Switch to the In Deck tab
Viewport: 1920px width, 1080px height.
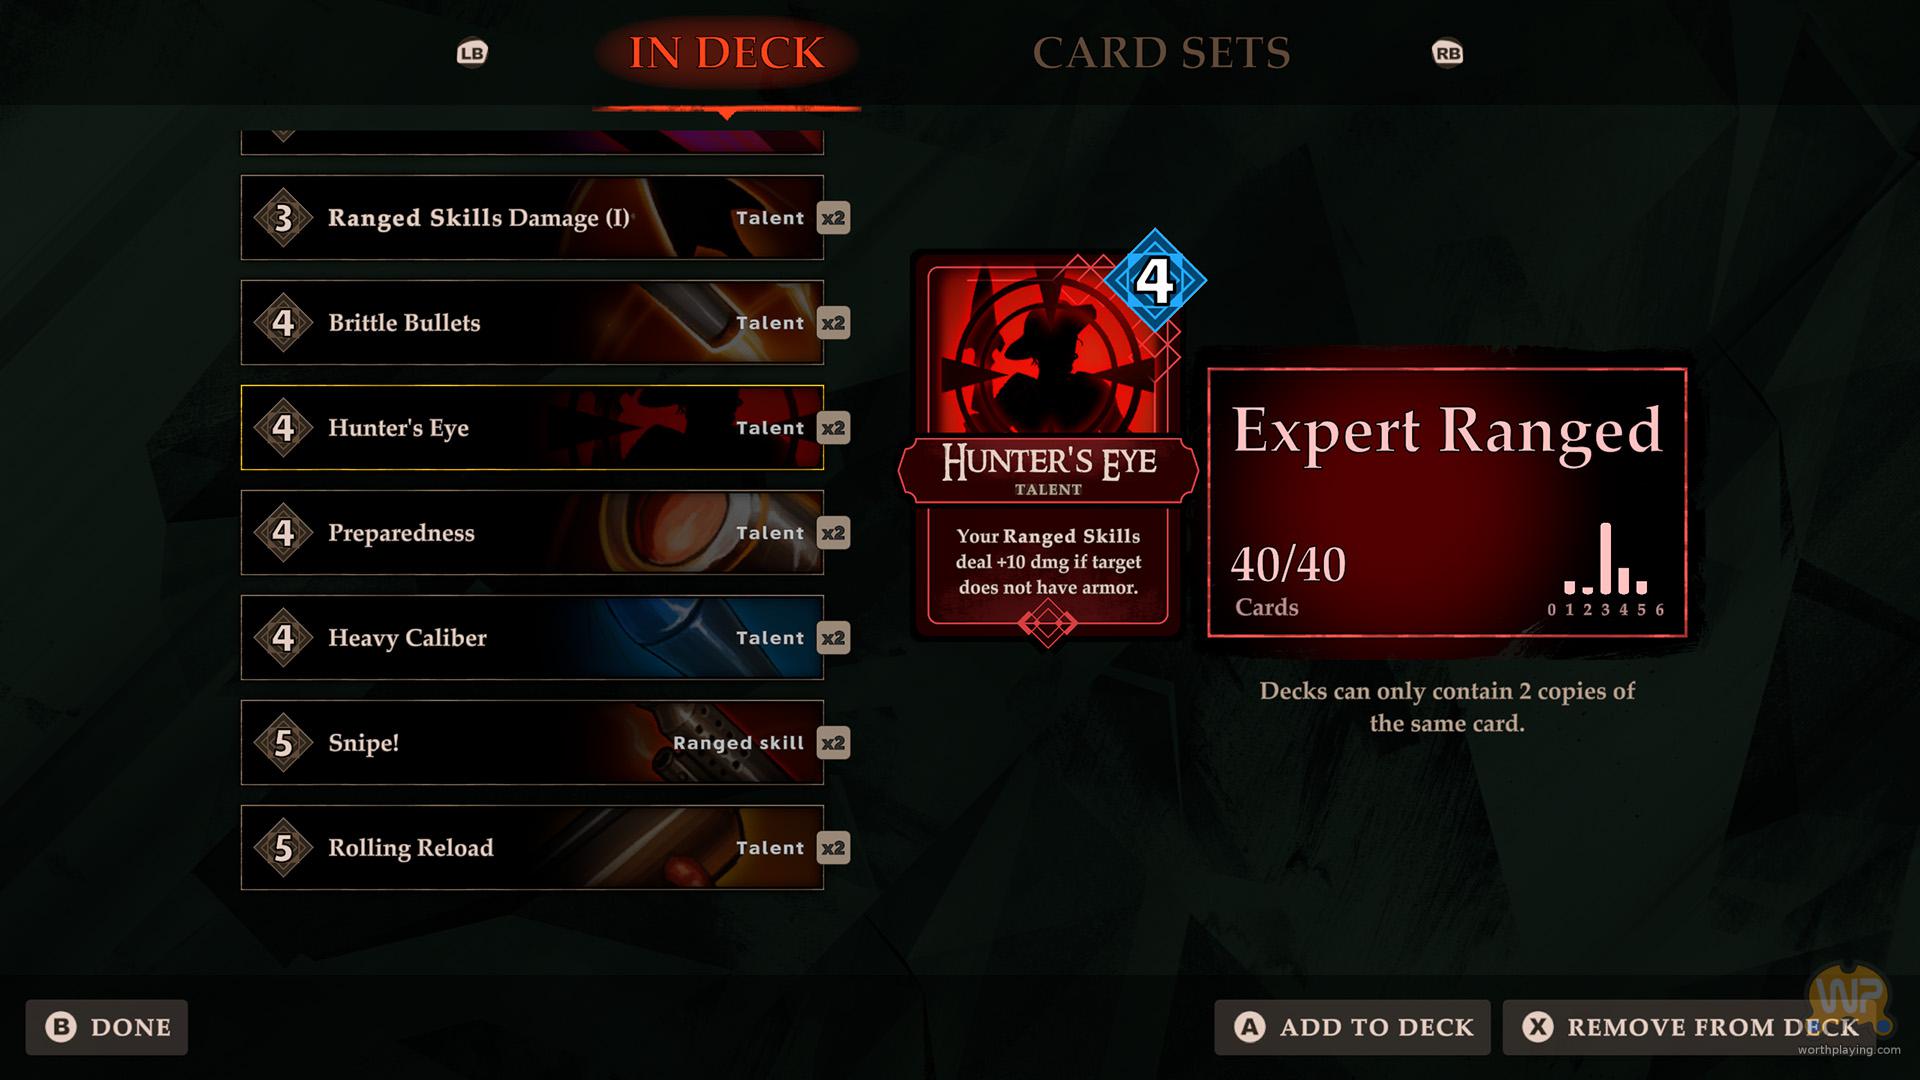(x=727, y=53)
